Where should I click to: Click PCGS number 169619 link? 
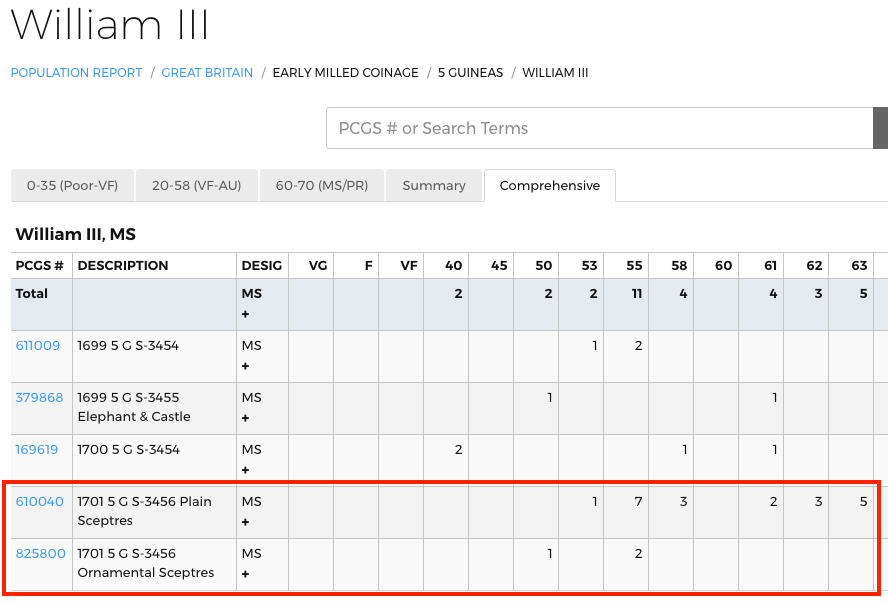click(38, 450)
